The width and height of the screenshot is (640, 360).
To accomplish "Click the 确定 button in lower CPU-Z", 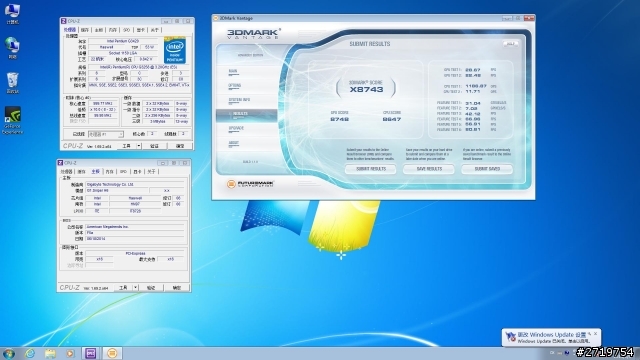I will coord(177,288).
